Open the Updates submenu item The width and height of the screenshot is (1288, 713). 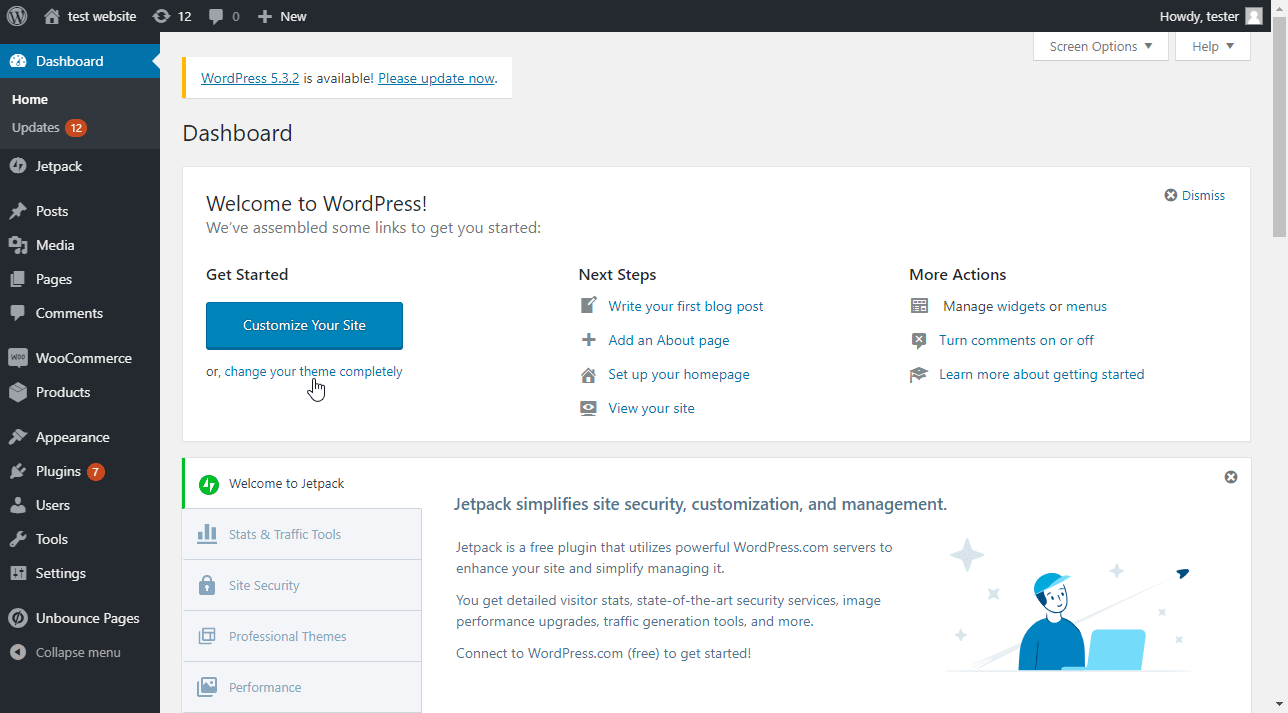[49, 128]
